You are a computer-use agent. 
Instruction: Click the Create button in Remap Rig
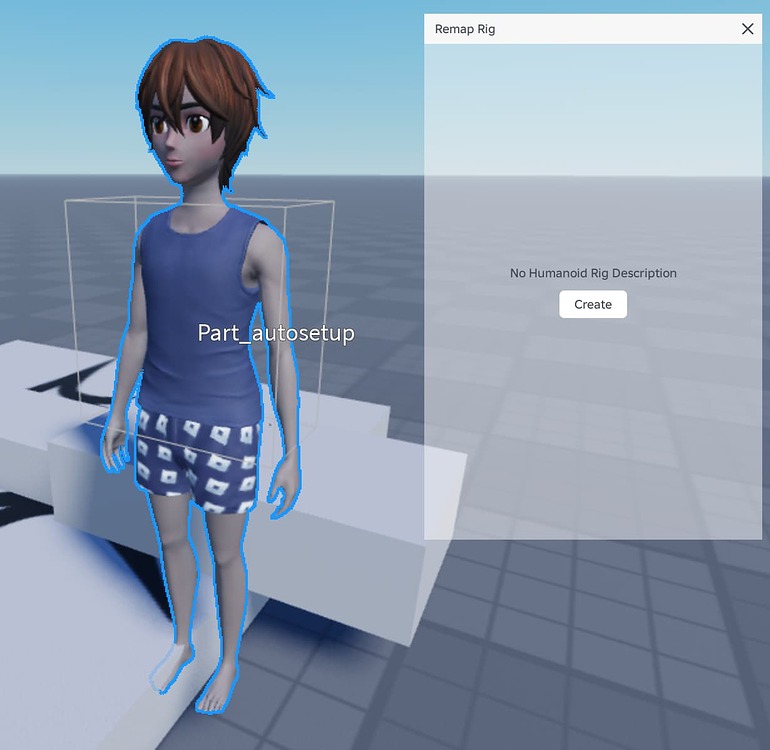click(593, 305)
